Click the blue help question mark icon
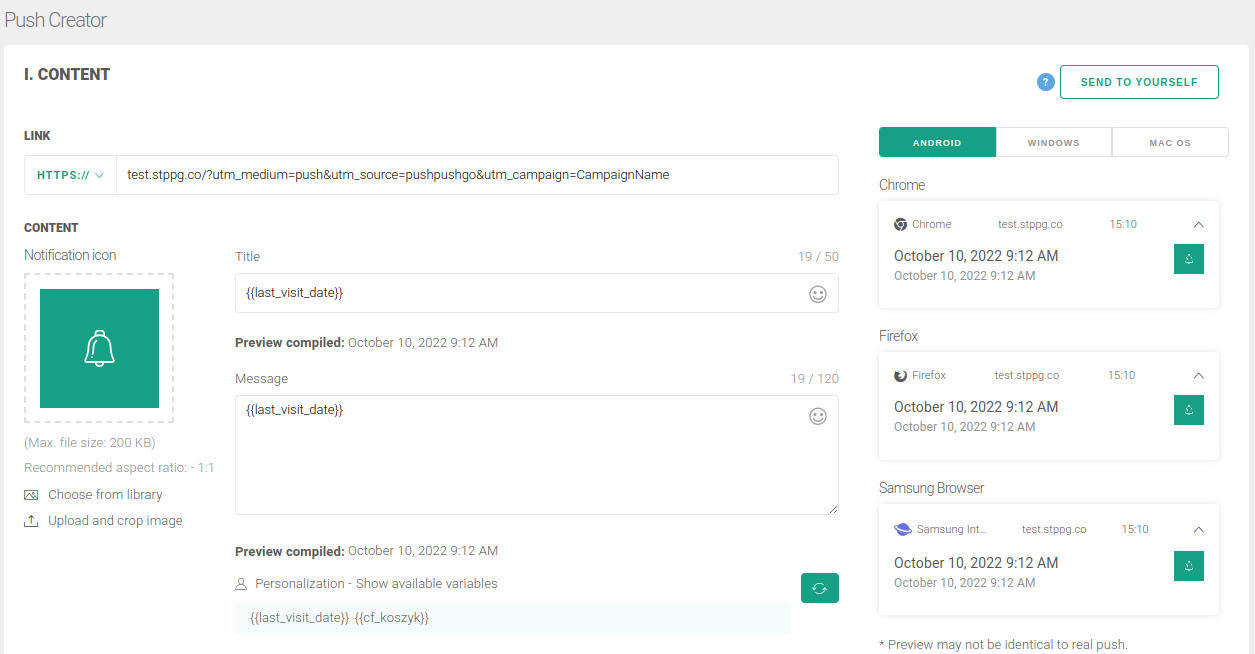This screenshot has height=654, width=1255. click(1046, 82)
